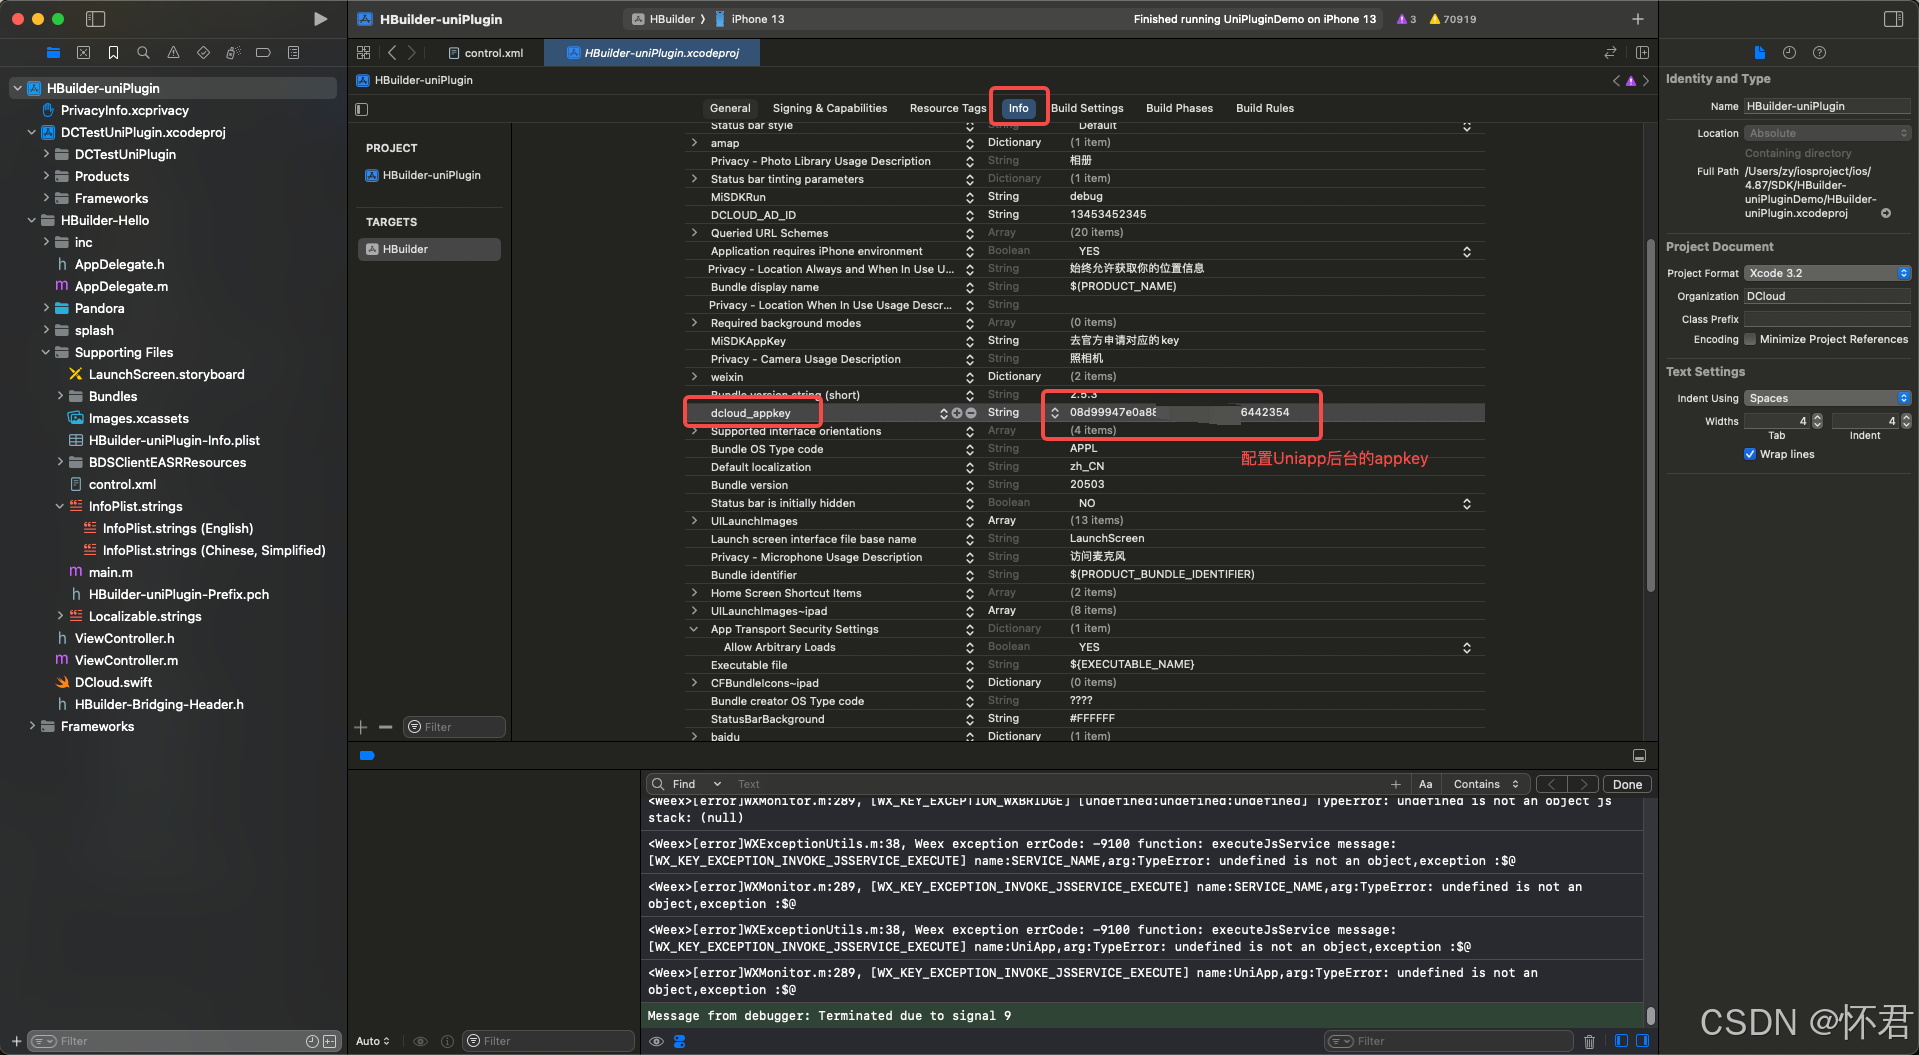Viewport: 1919px width, 1055px height.
Task: Show the file inspector icon
Action: [x=1759, y=52]
